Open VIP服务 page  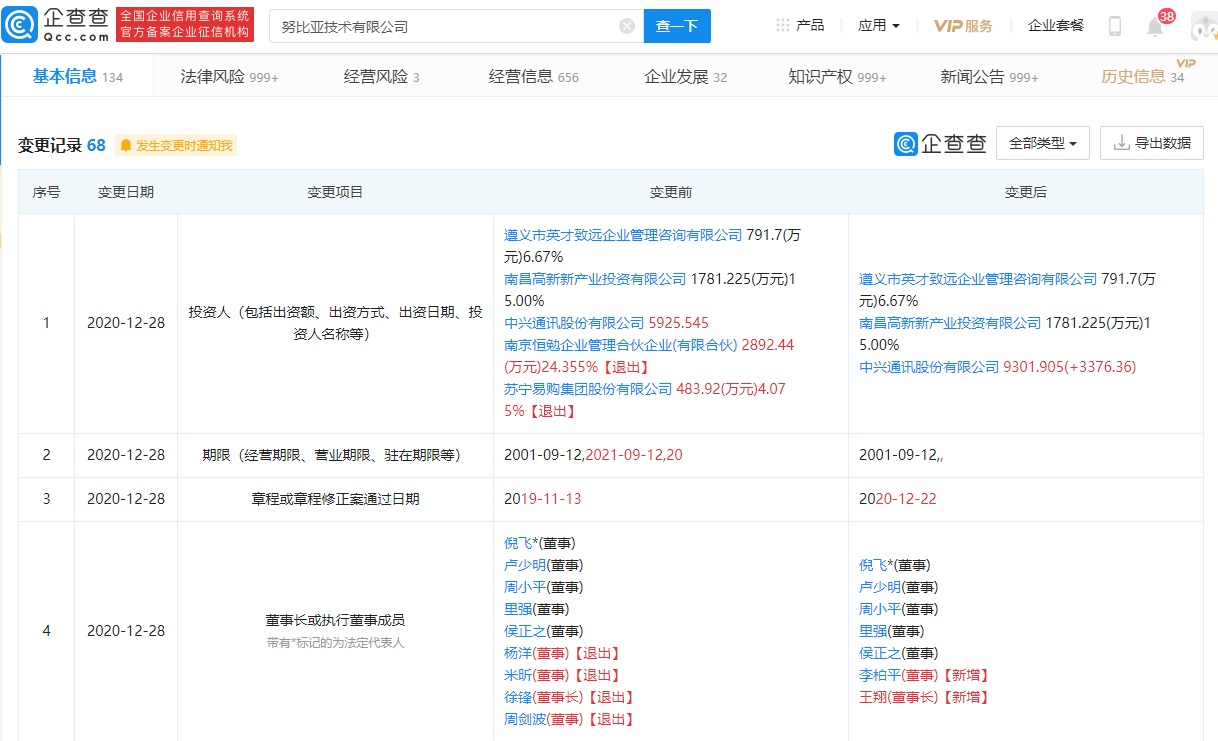pos(963,26)
